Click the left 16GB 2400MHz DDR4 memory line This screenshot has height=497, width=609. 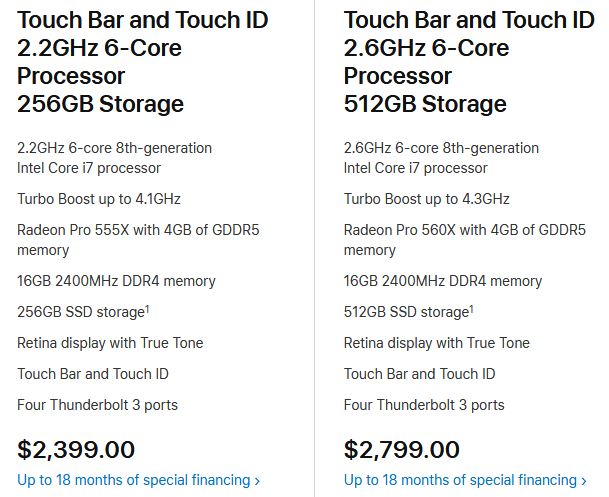click(116, 281)
